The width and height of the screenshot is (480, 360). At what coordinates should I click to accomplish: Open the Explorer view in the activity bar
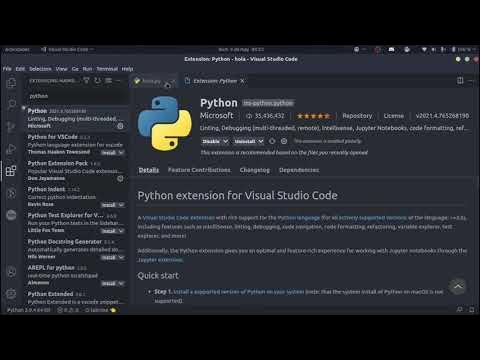(11, 82)
